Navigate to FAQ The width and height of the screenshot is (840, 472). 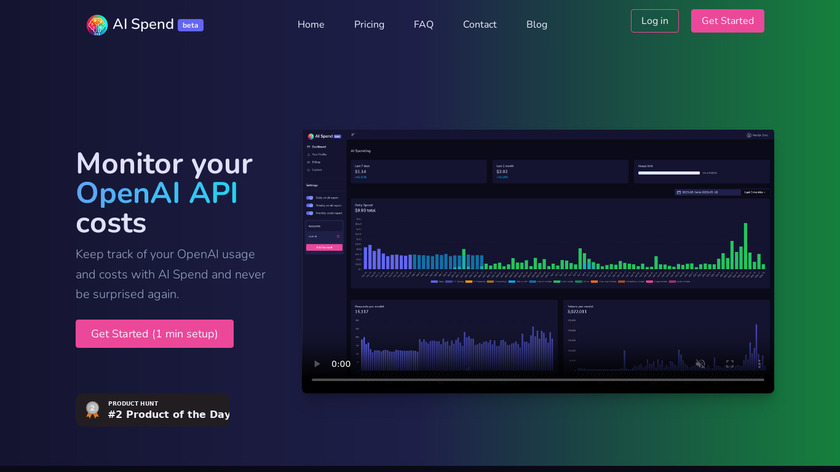coord(423,25)
